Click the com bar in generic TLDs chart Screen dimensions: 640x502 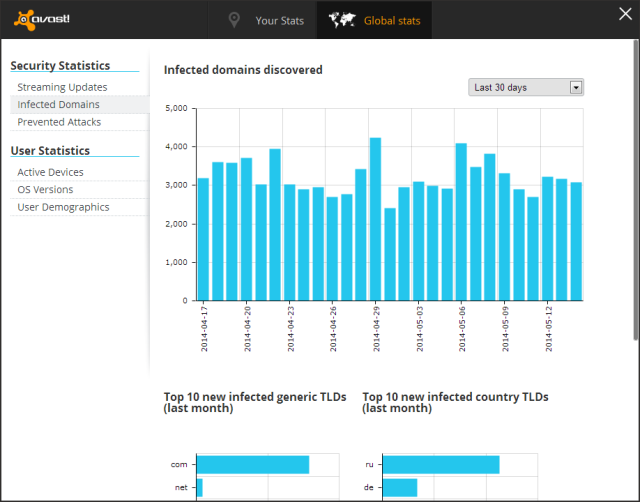click(x=252, y=465)
